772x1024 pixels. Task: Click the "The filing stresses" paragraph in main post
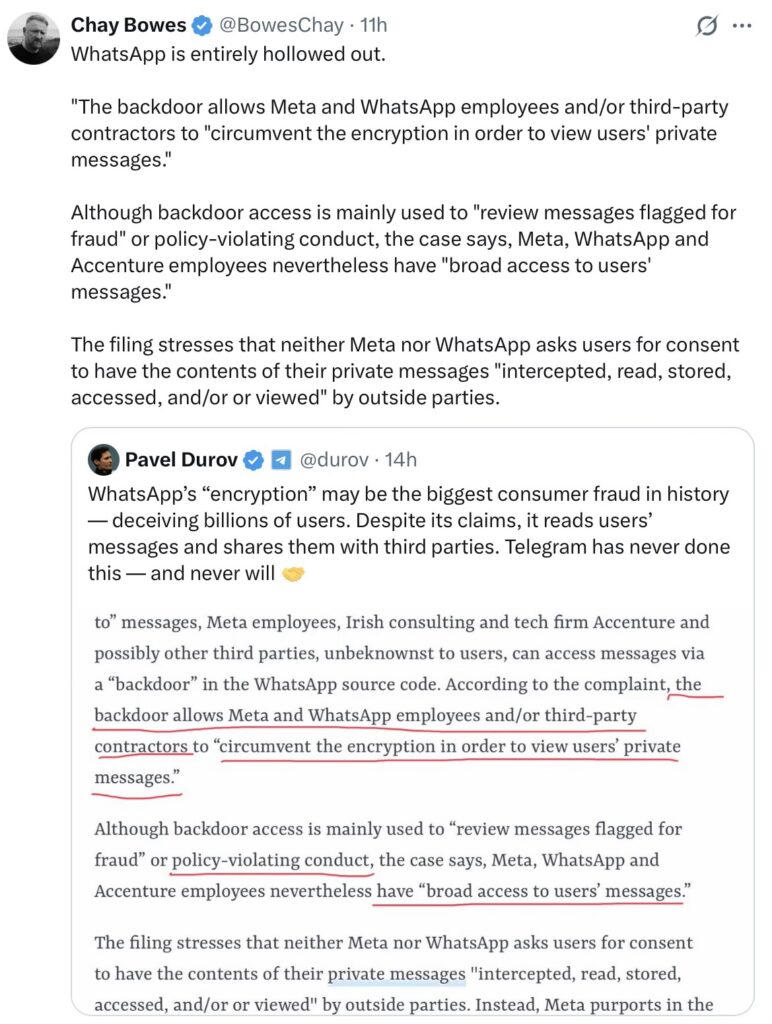[x=404, y=371]
